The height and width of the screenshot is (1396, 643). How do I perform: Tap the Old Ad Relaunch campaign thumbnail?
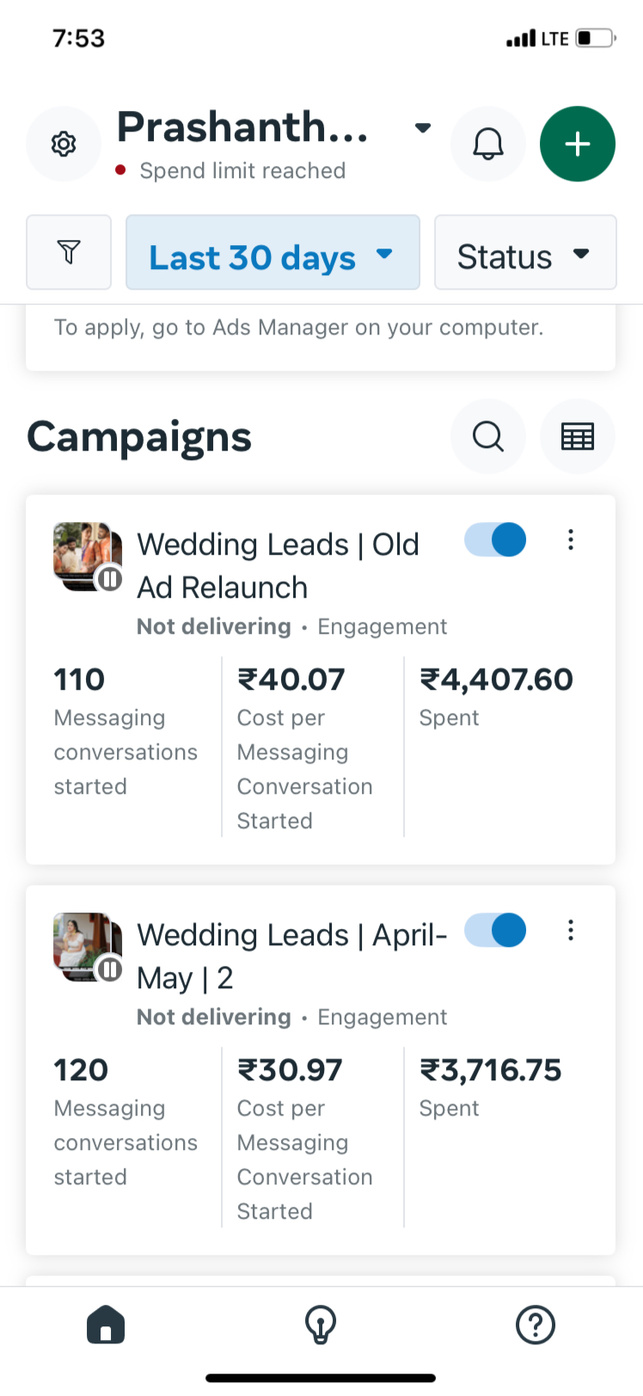point(87,556)
